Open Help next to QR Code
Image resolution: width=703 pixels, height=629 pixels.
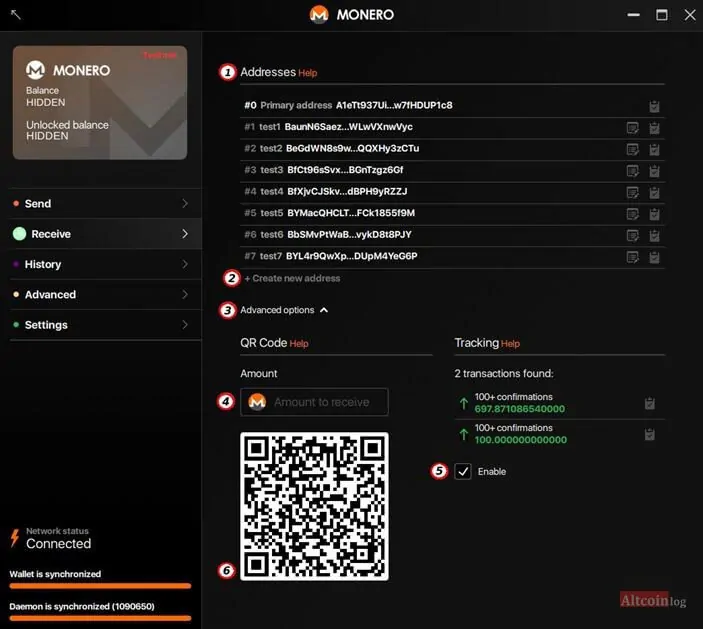(x=299, y=344)
